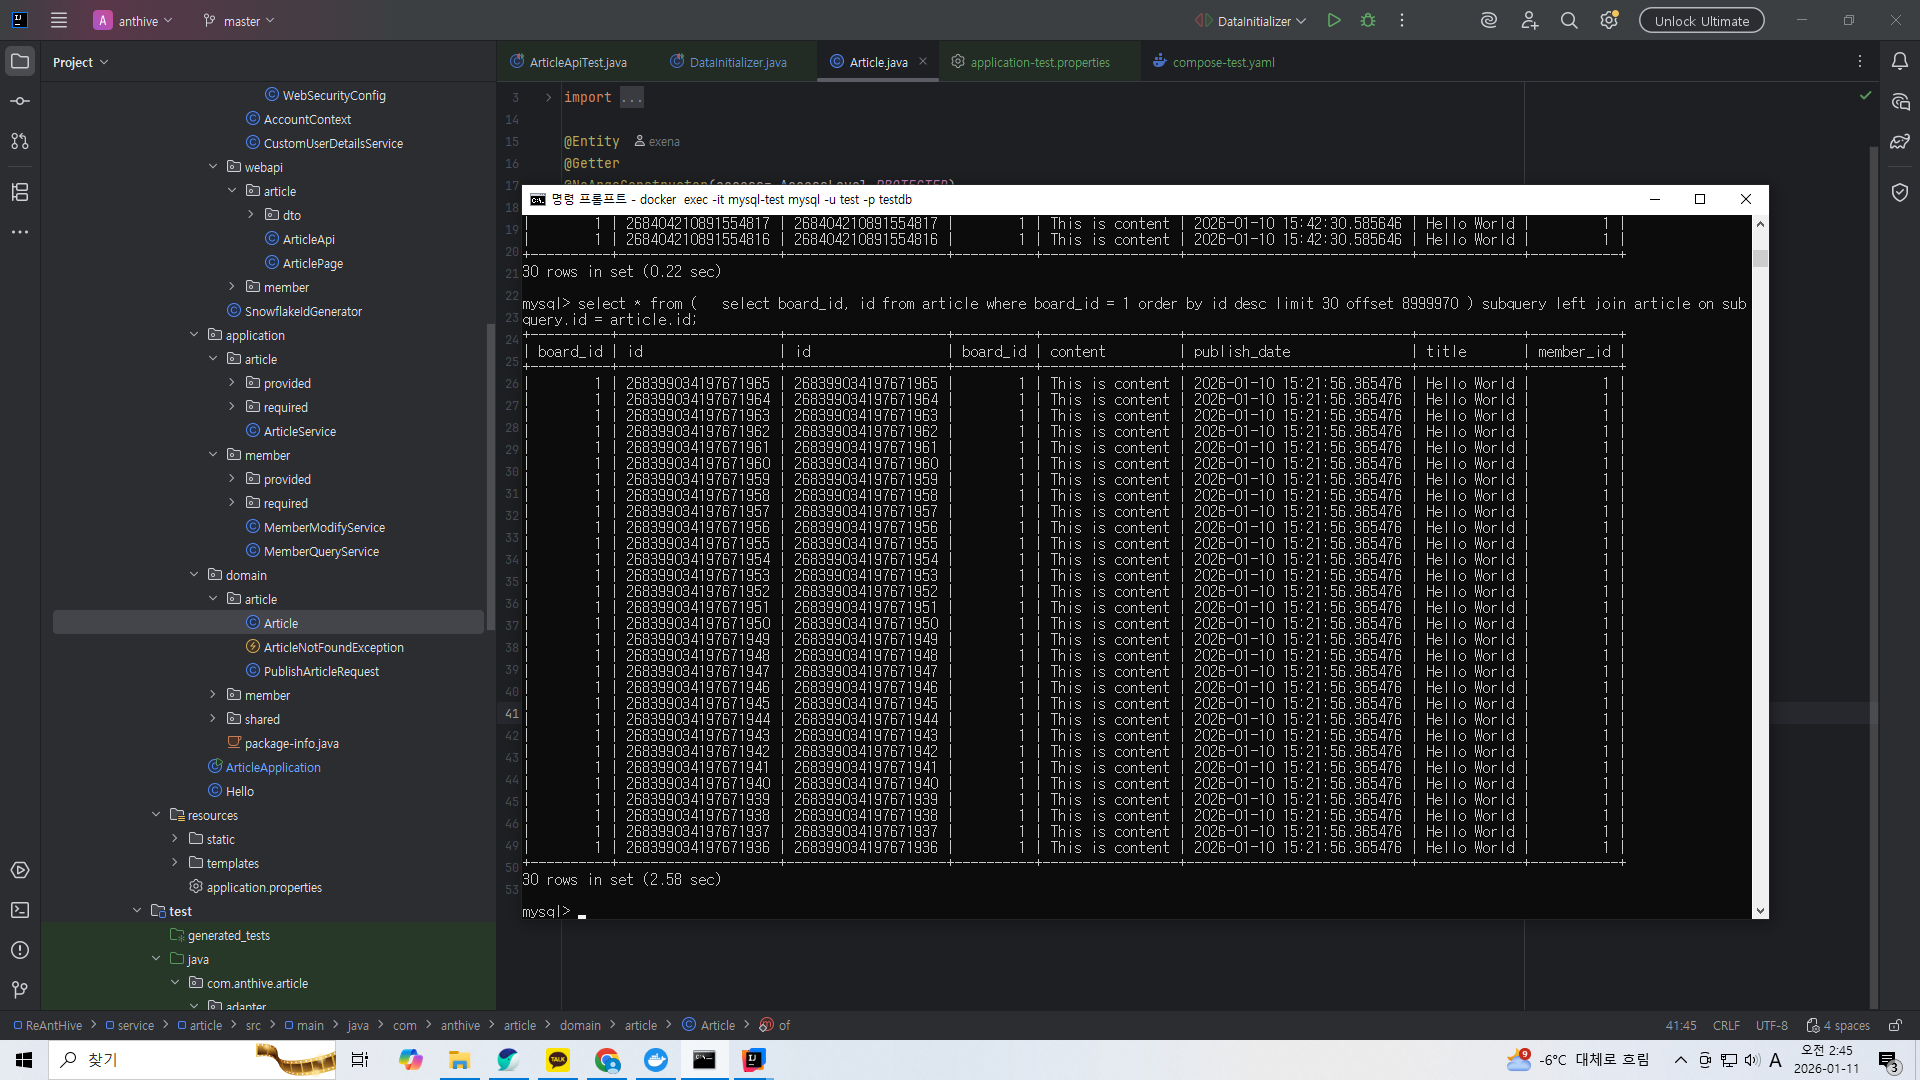Open the Git tool window icon
This screenshot has width=1920, height=1080.
[x=20, y=989]
